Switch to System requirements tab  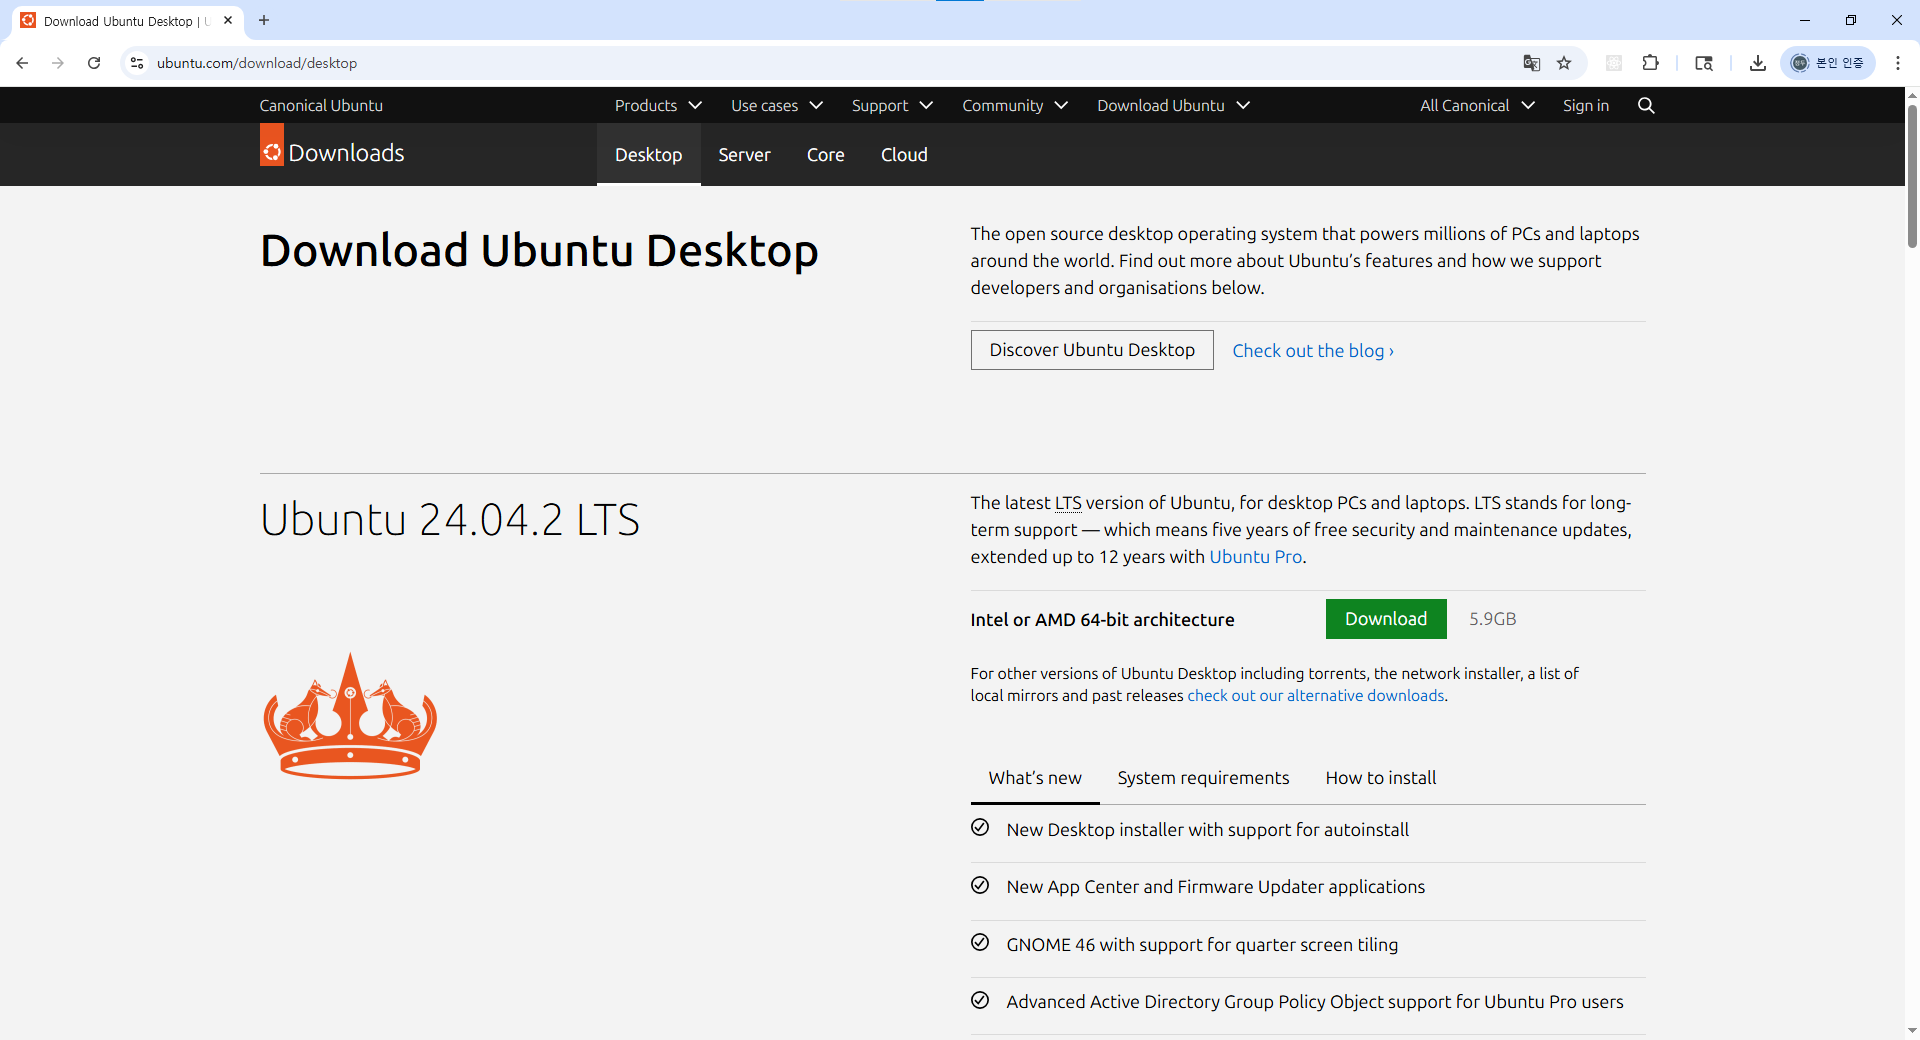[1203, 778]
